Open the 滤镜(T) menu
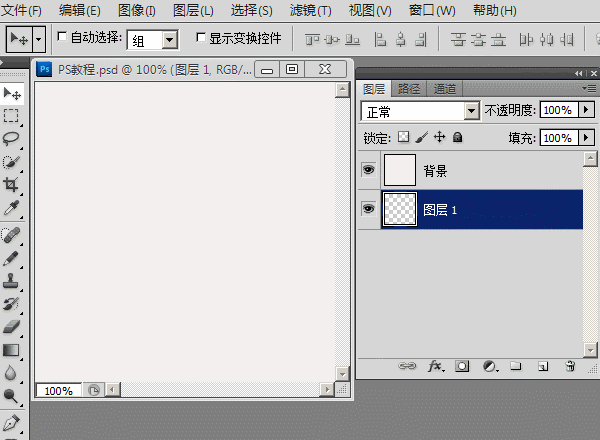The height and width of the screenshot is (440, 600). click(310, 10)
